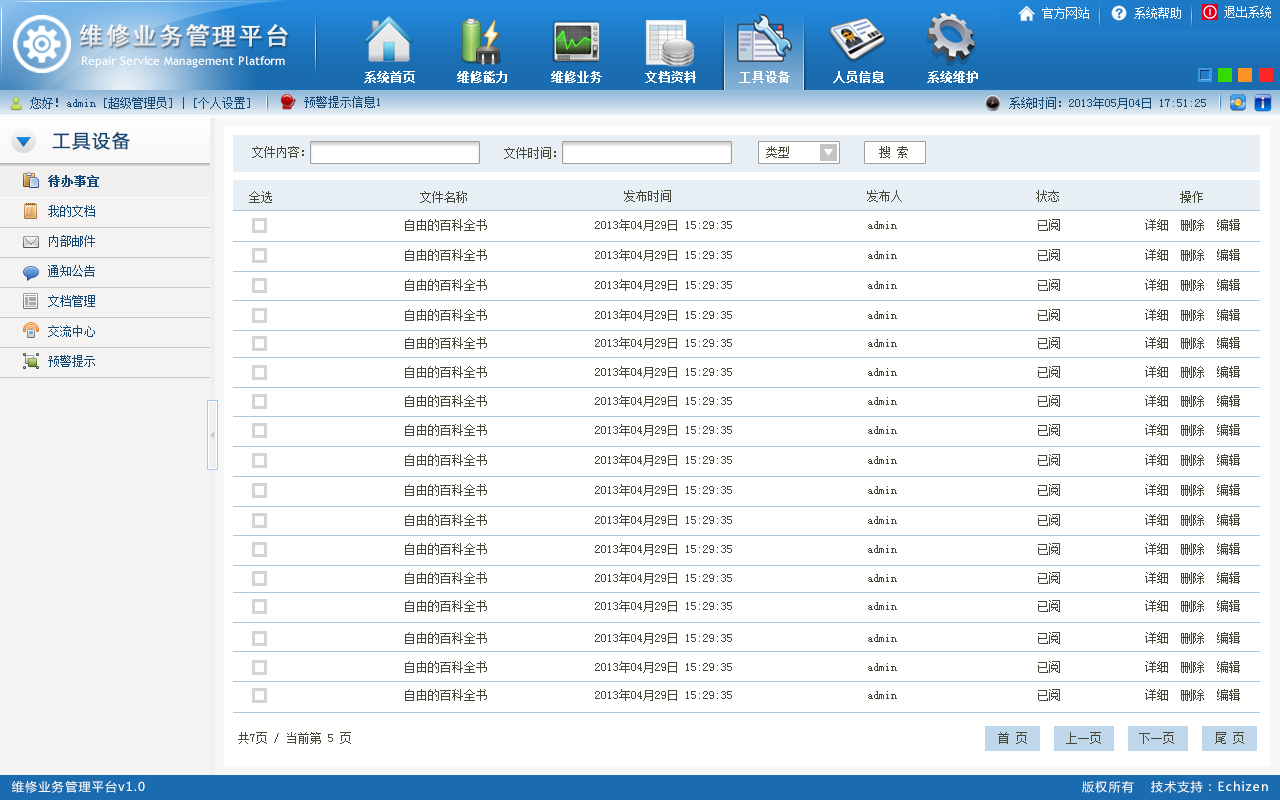1280x800 pixels.
Task: Open the 维修业务 monitor icon
Action: [576, 42]
